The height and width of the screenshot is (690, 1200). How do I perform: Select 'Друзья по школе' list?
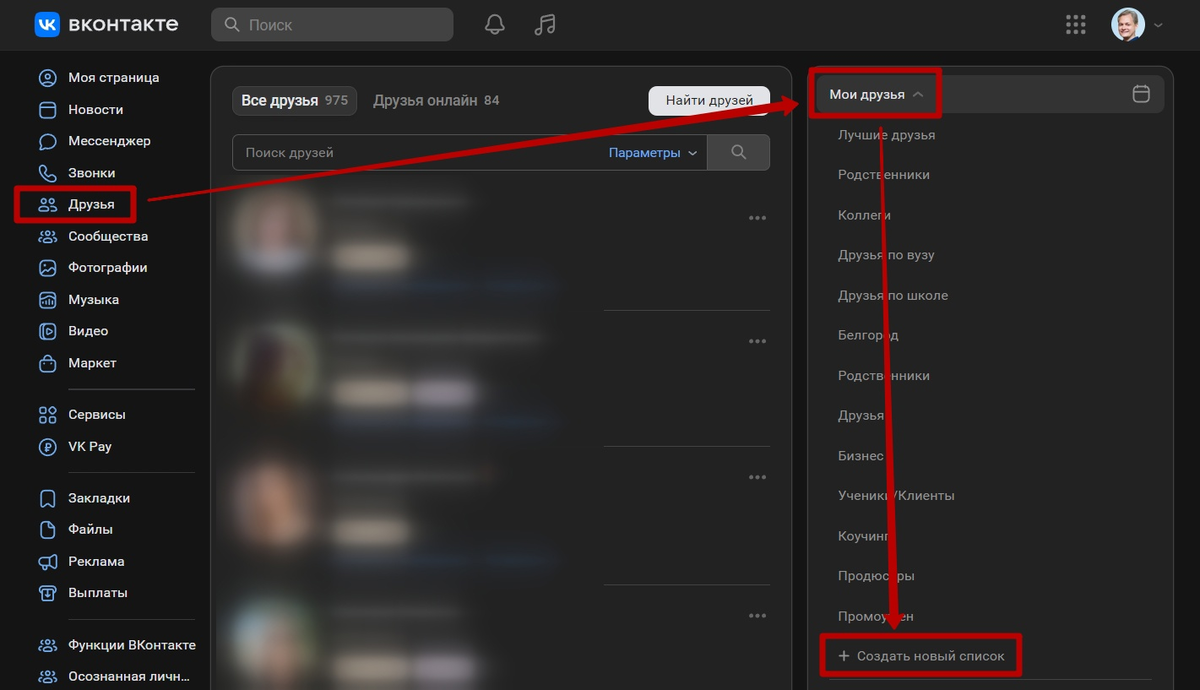coord(893,295)
